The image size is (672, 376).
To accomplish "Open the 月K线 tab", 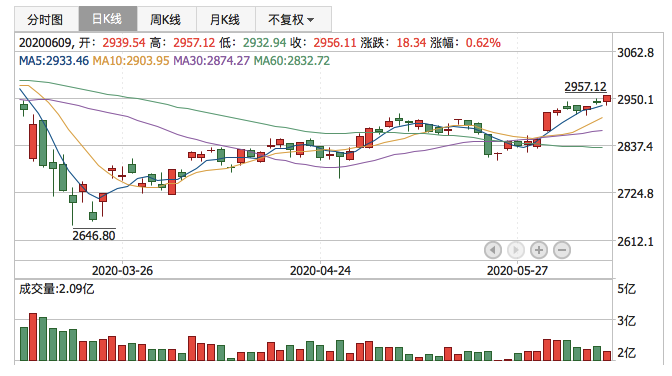I will pyautogui.click(x=226, y=19).
